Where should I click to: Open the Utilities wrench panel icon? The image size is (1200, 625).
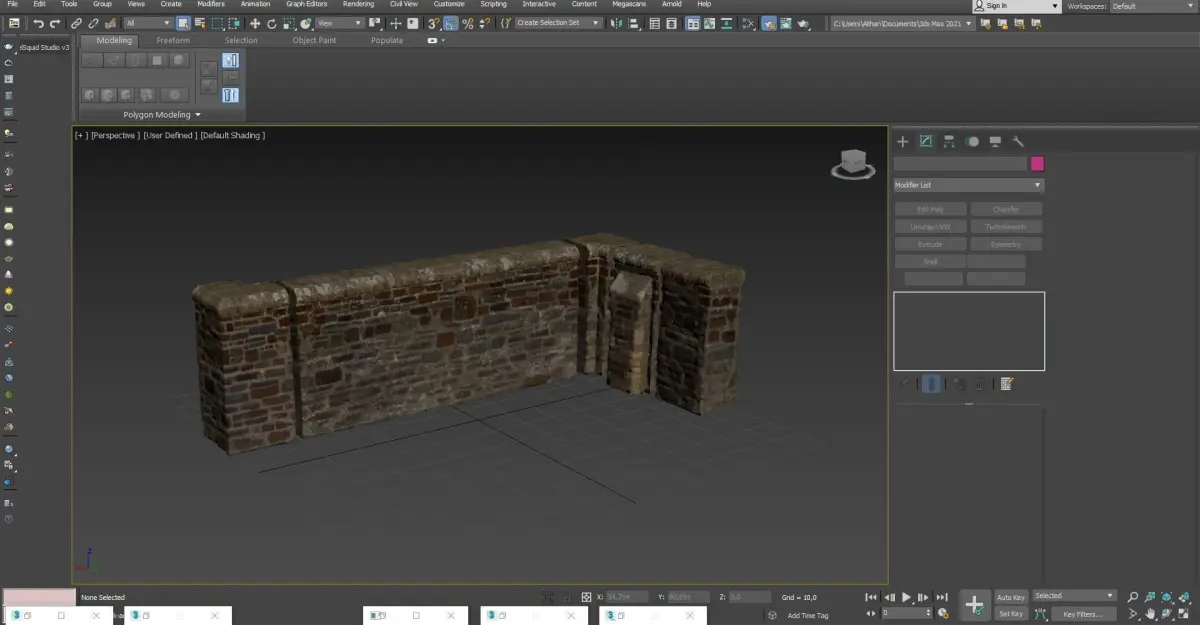tap(1018, 142)
